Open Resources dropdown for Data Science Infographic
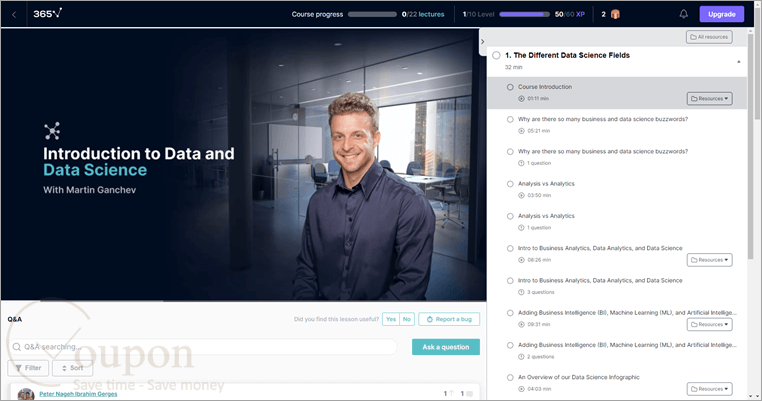 pyautogui.click(x=710, y=389)
